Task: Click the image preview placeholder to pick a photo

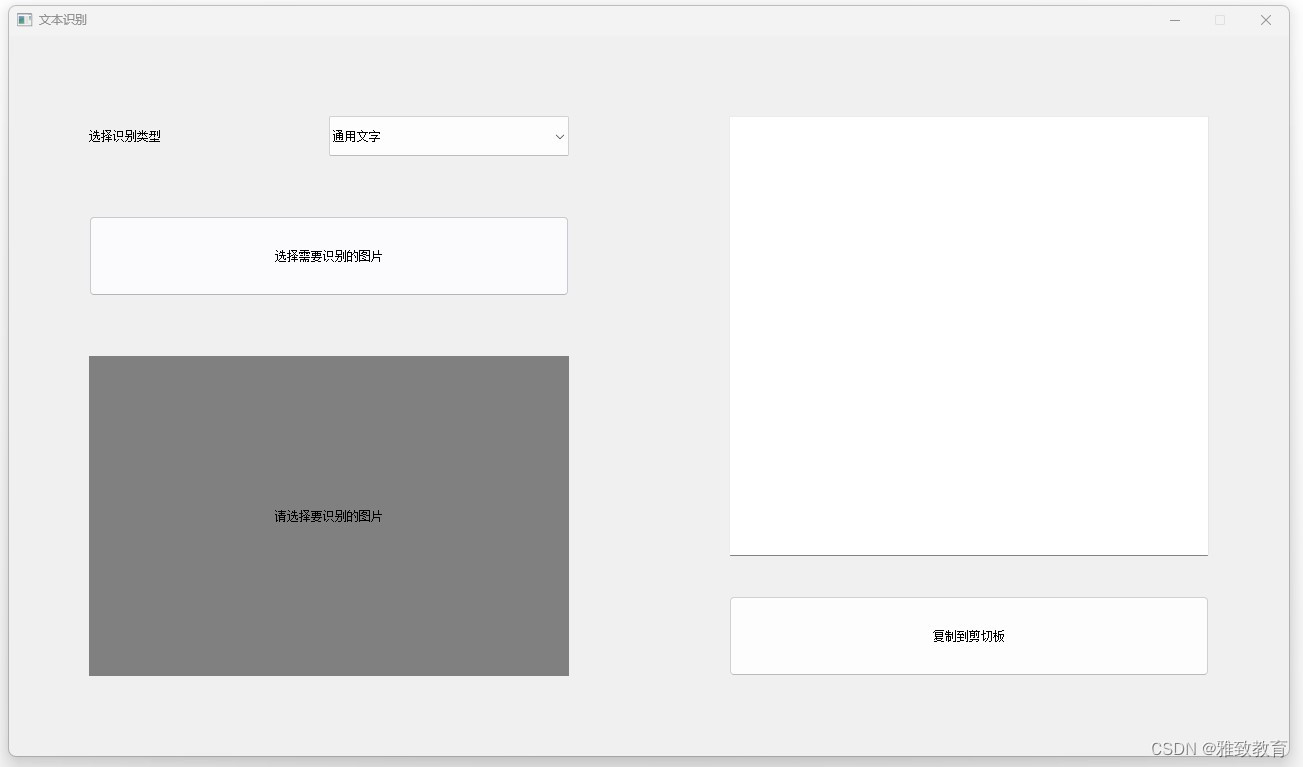Action: click(x=328, y=515)
